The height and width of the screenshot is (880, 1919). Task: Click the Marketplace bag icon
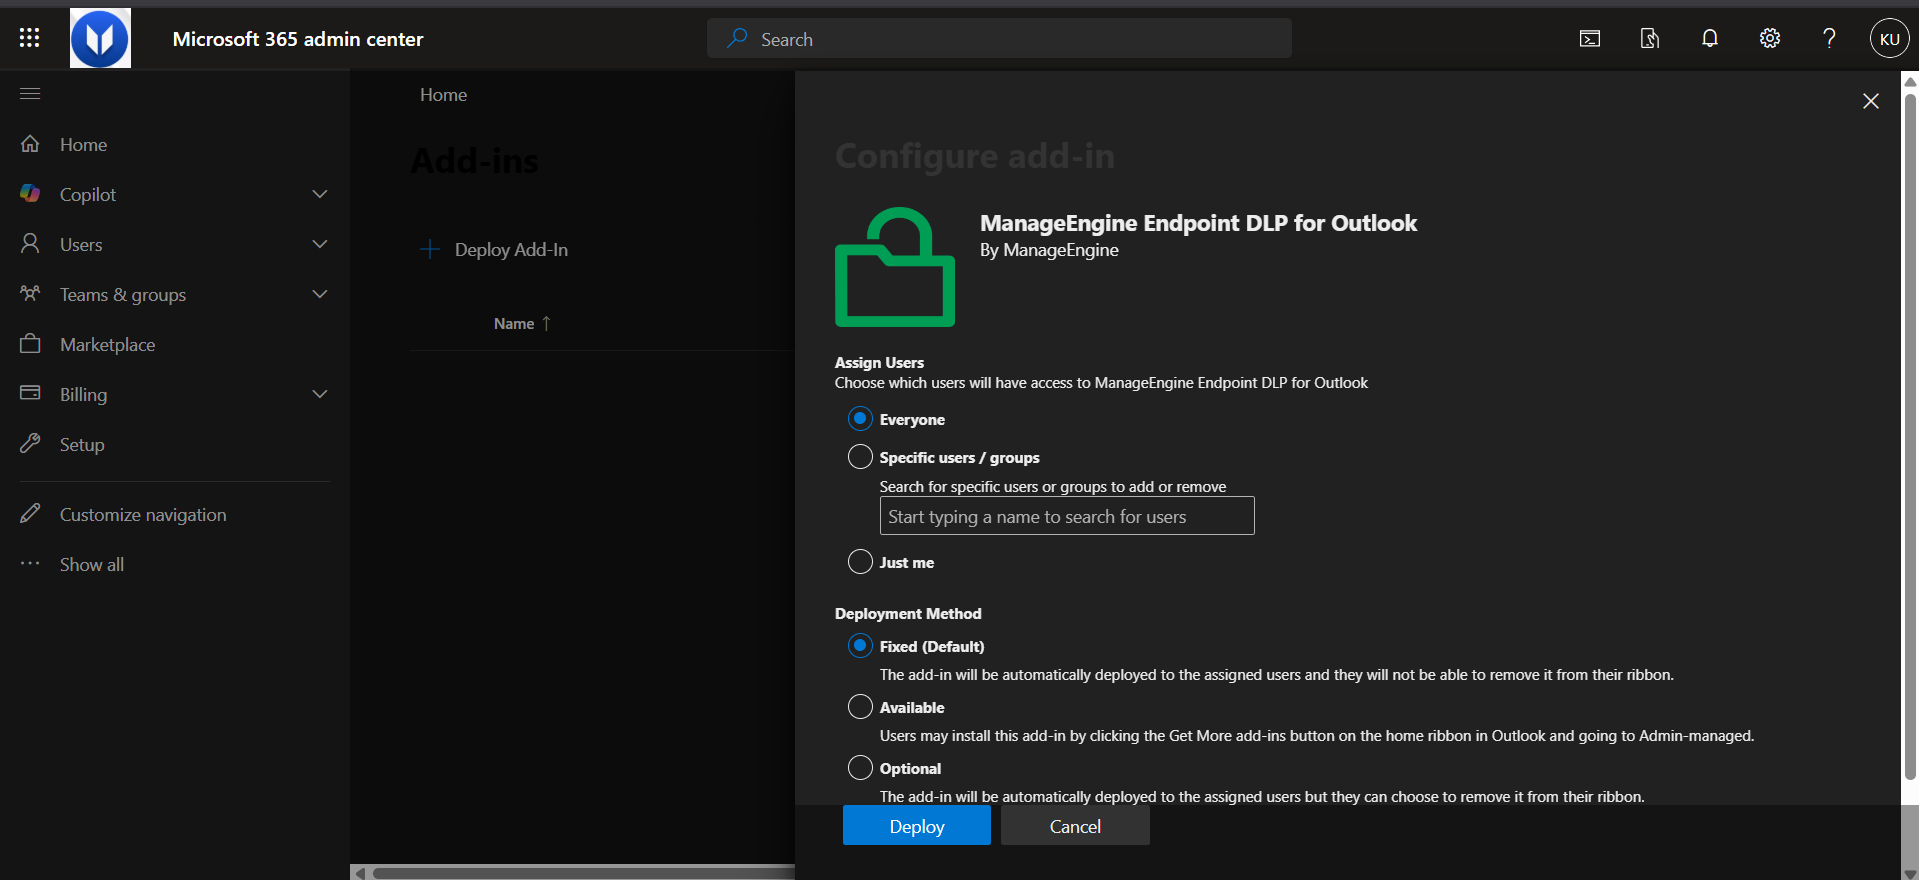tap(31, 343)
